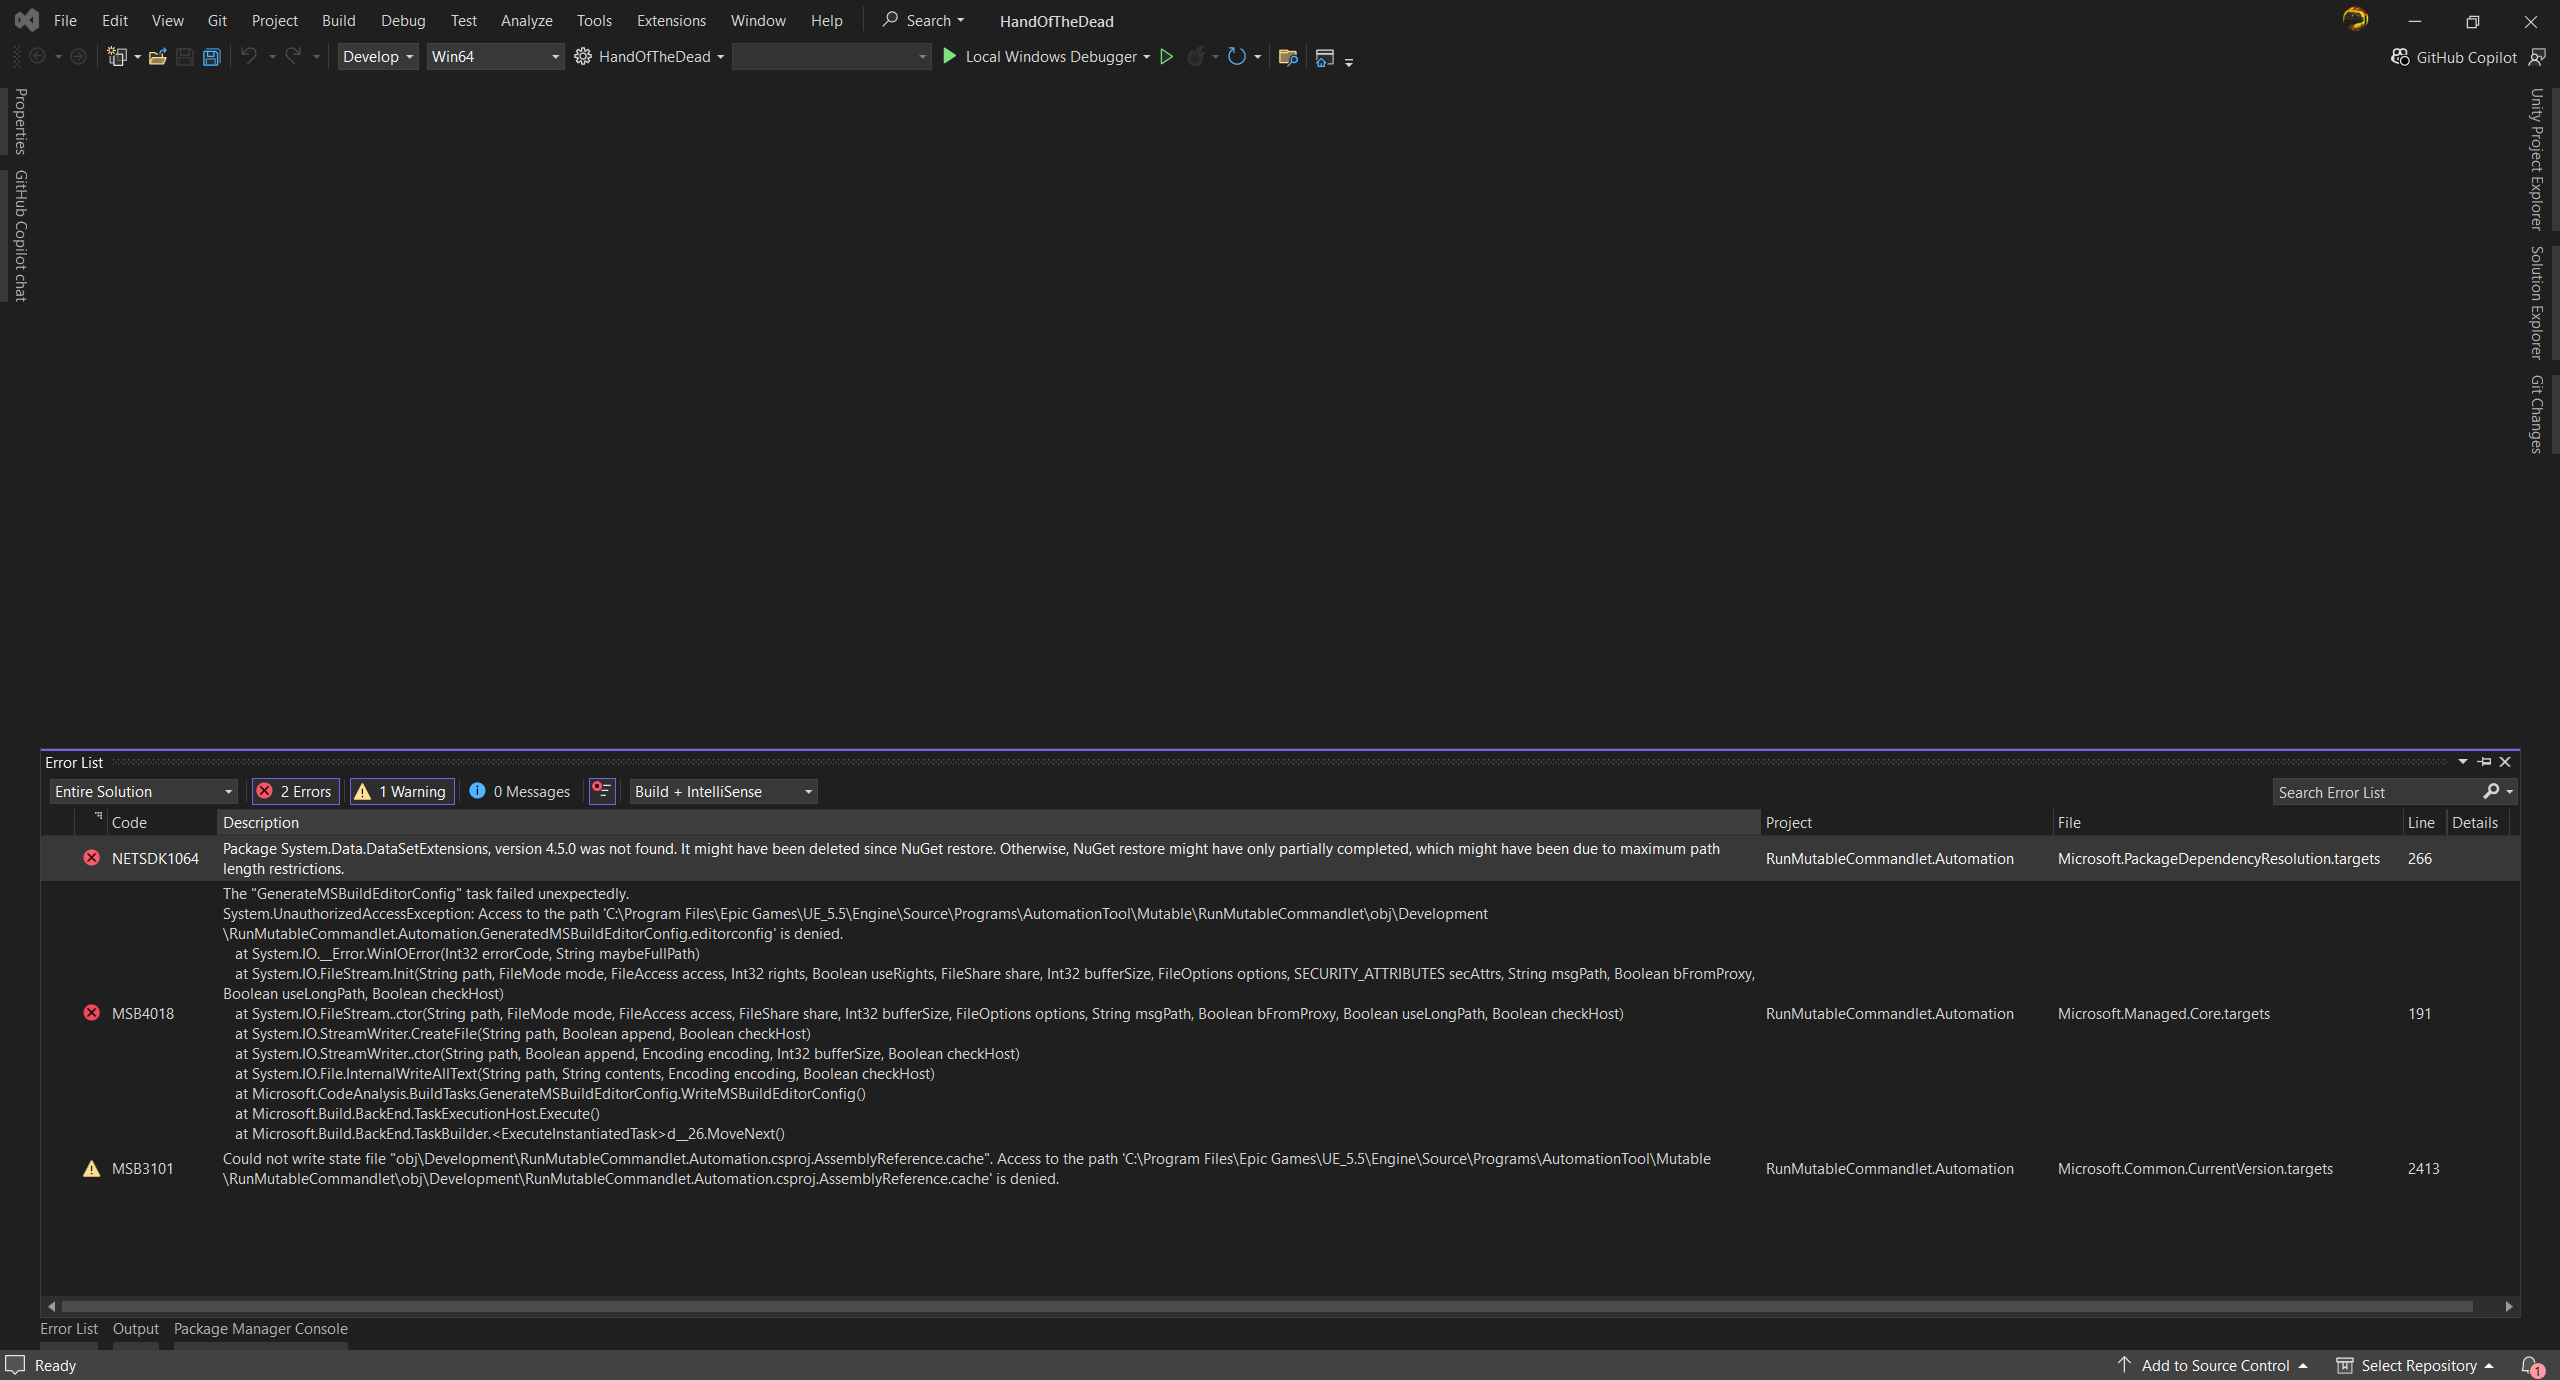This screenshot has height=1380, width=2560.
Task: Click the Save All icon
Action: 212,57
